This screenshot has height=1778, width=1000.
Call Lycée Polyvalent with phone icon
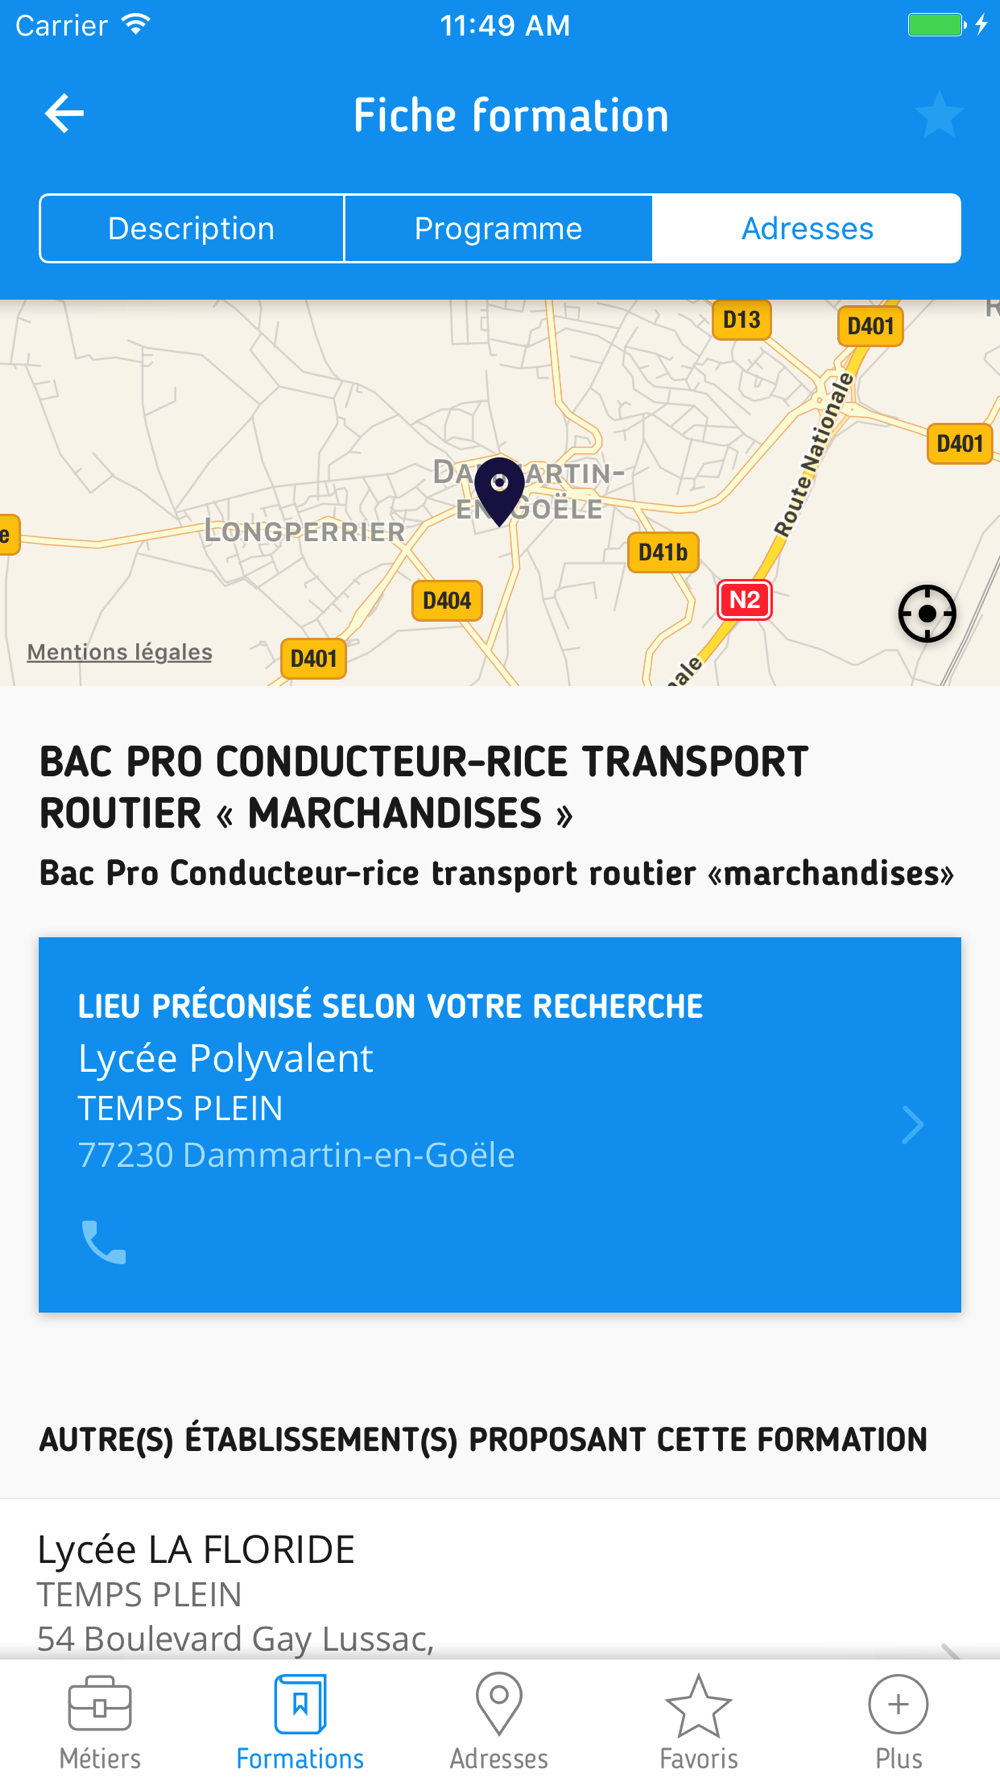(104, 1242)
